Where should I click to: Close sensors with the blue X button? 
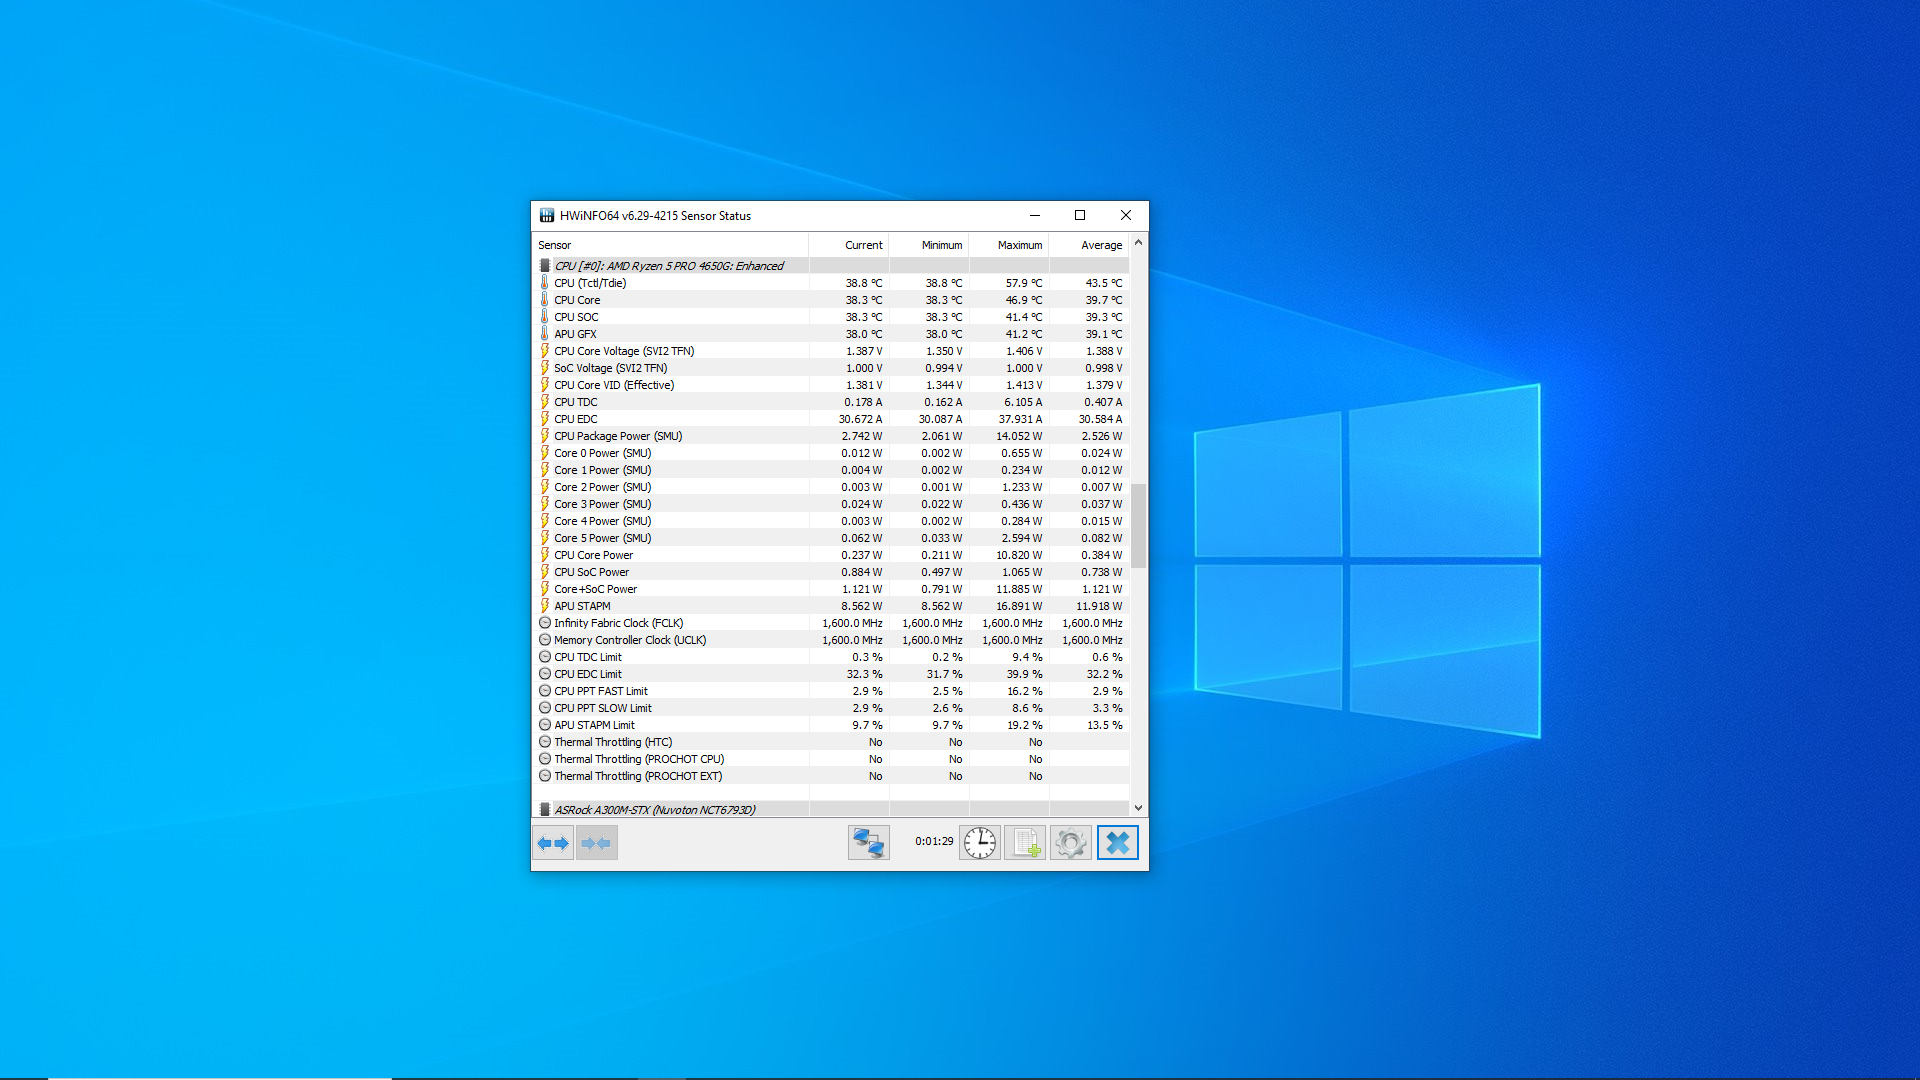1117,843
